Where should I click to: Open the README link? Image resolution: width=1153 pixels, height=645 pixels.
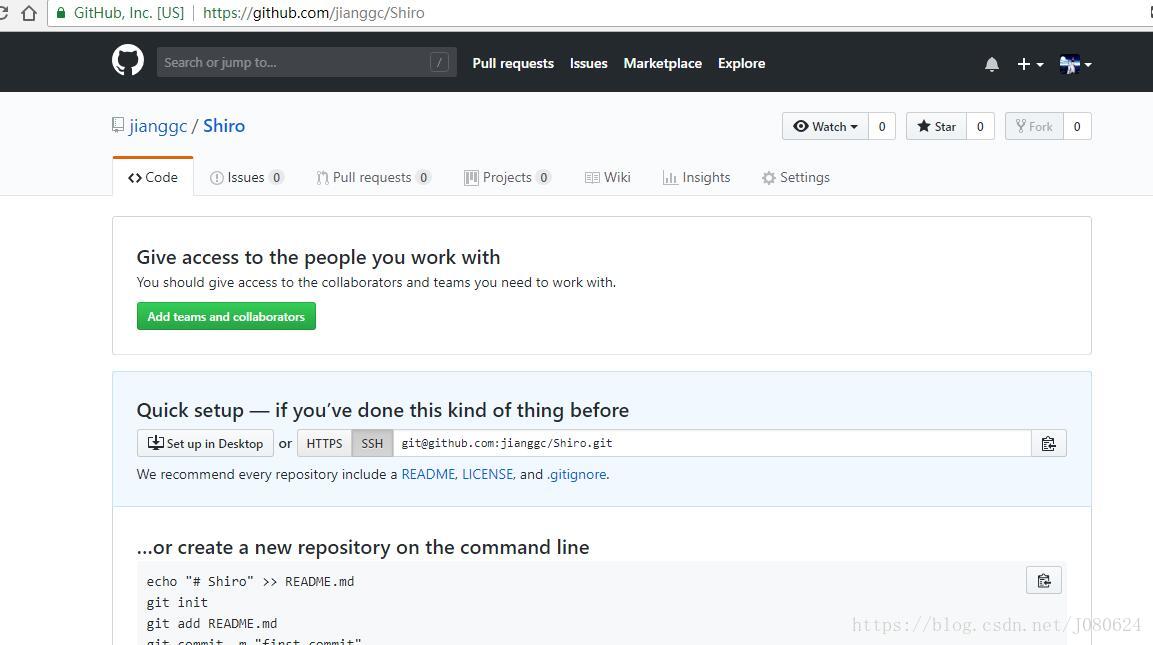coord(428,474)
